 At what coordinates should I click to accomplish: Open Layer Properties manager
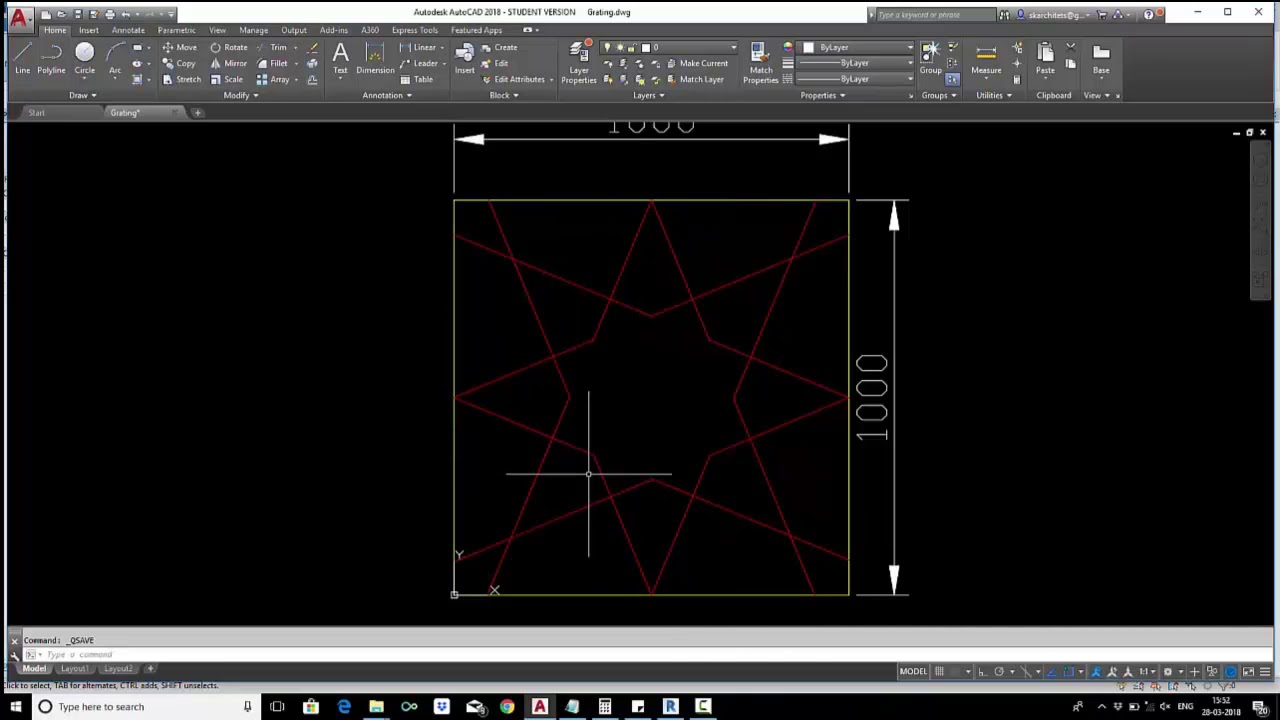click(x=579, y=62)
